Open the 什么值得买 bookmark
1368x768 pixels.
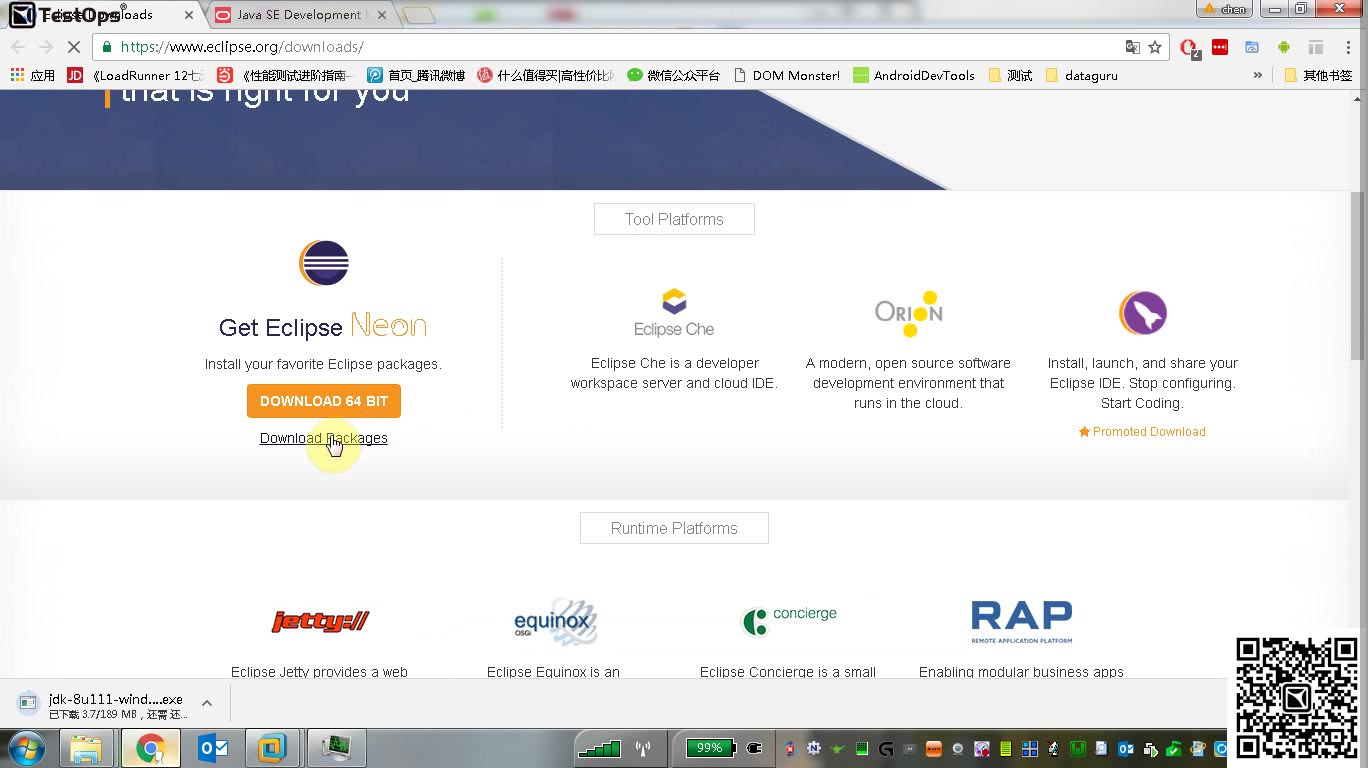point(545,75)
